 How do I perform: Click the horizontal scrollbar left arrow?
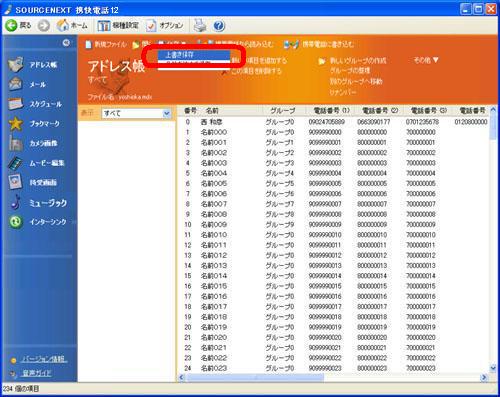click(181, 377)
